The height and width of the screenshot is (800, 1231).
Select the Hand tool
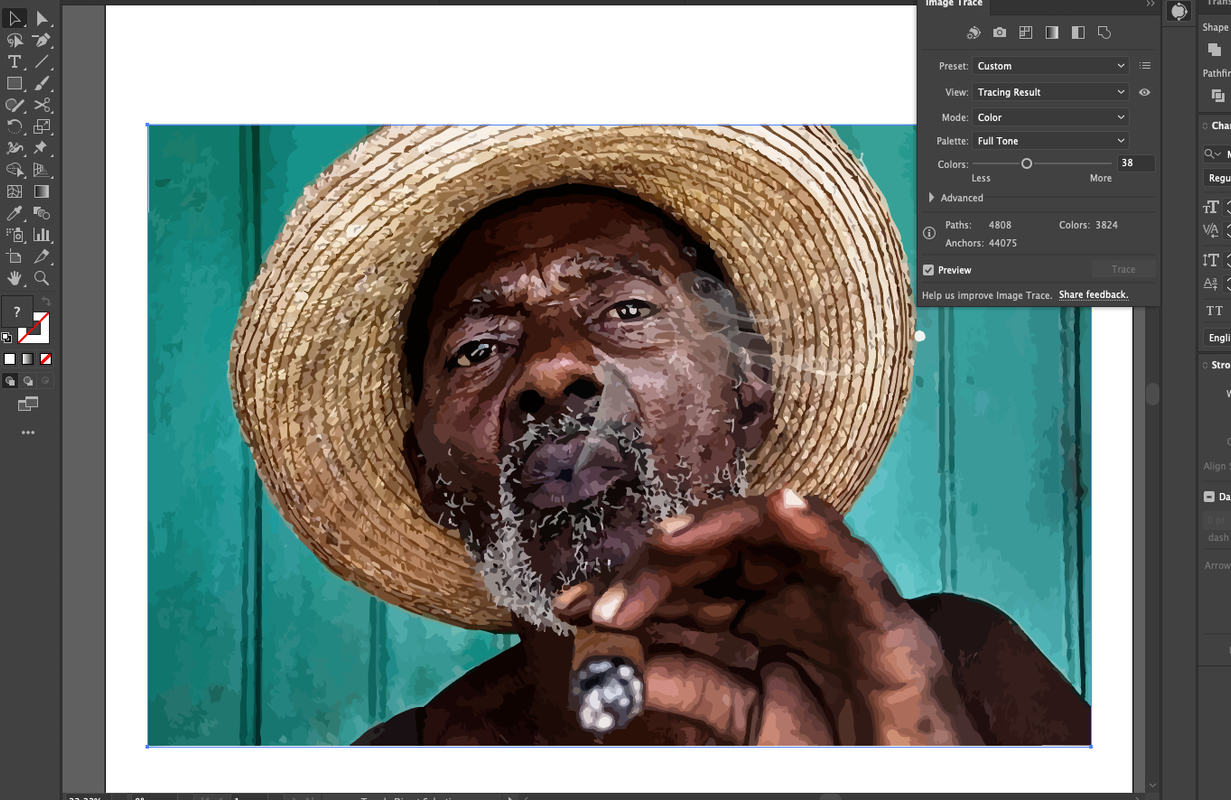15,278
